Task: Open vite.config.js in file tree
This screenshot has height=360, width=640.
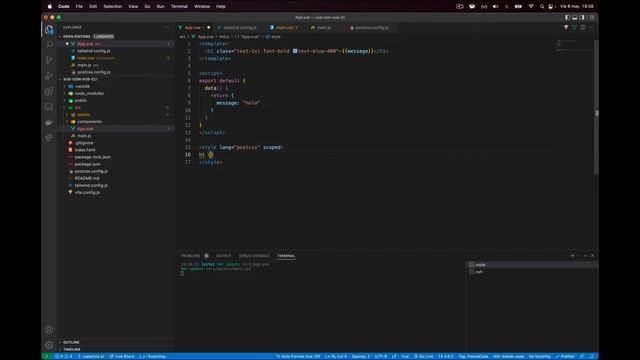Action: [x=87, y=192]
